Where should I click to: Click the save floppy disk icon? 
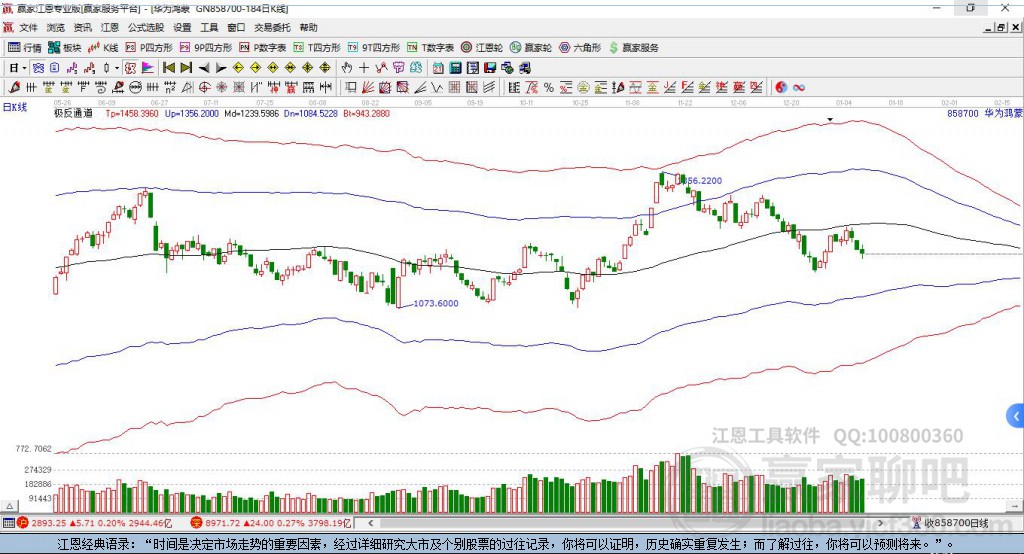point(490,67)
